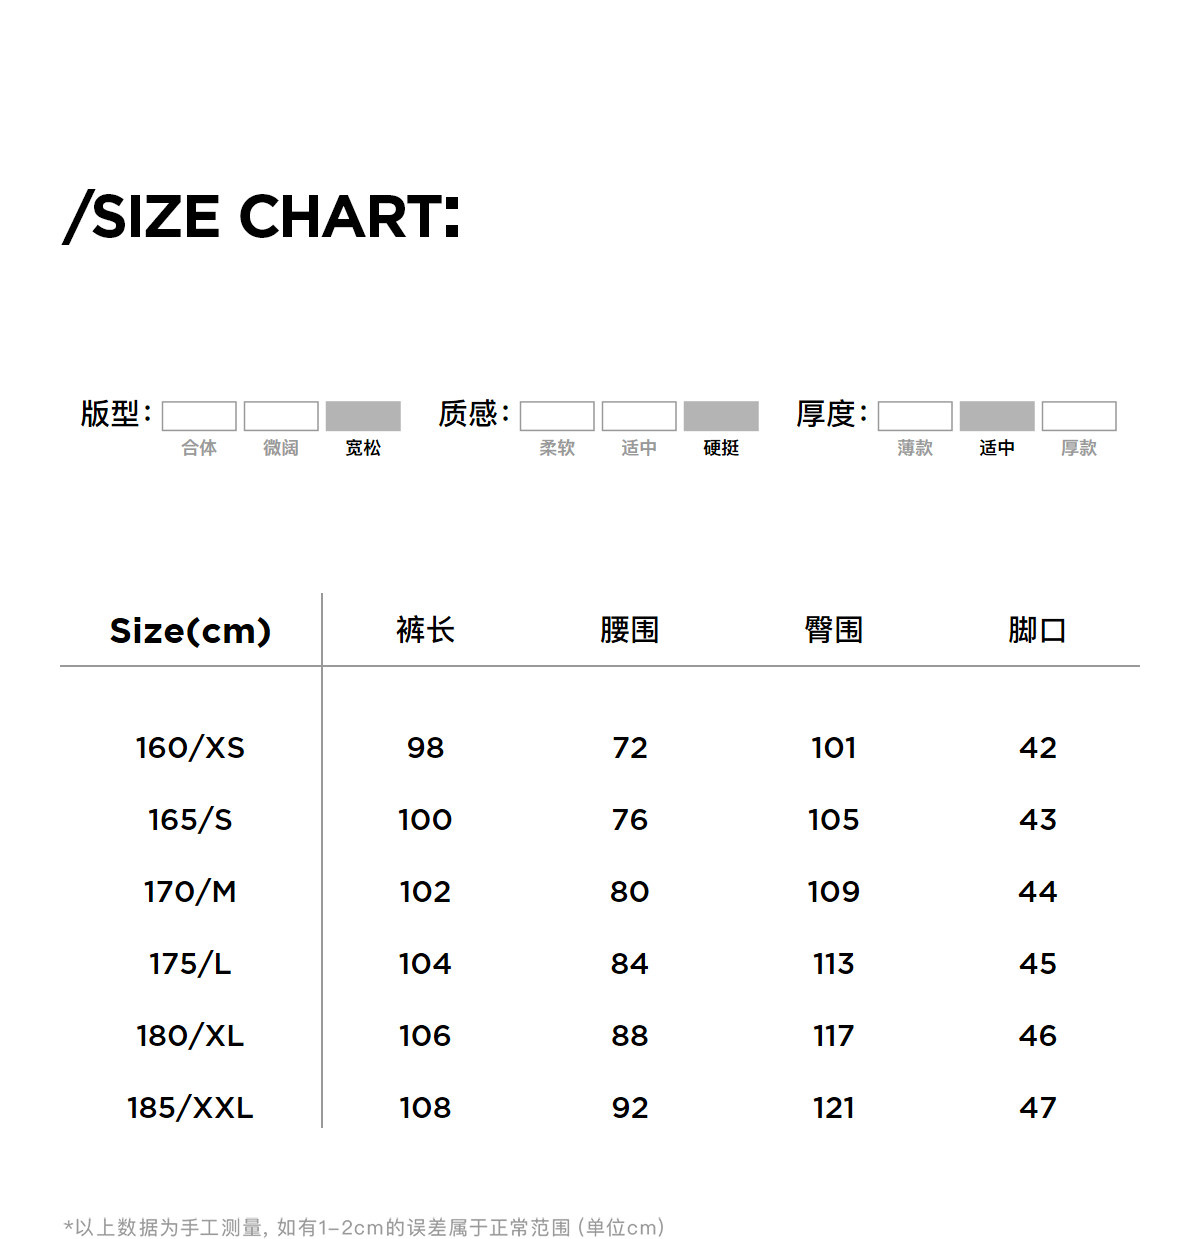The width and height of the screenshot is (1200, 1239).
Task: Select the 柔软 texture option box
Action: coord(557,416)
